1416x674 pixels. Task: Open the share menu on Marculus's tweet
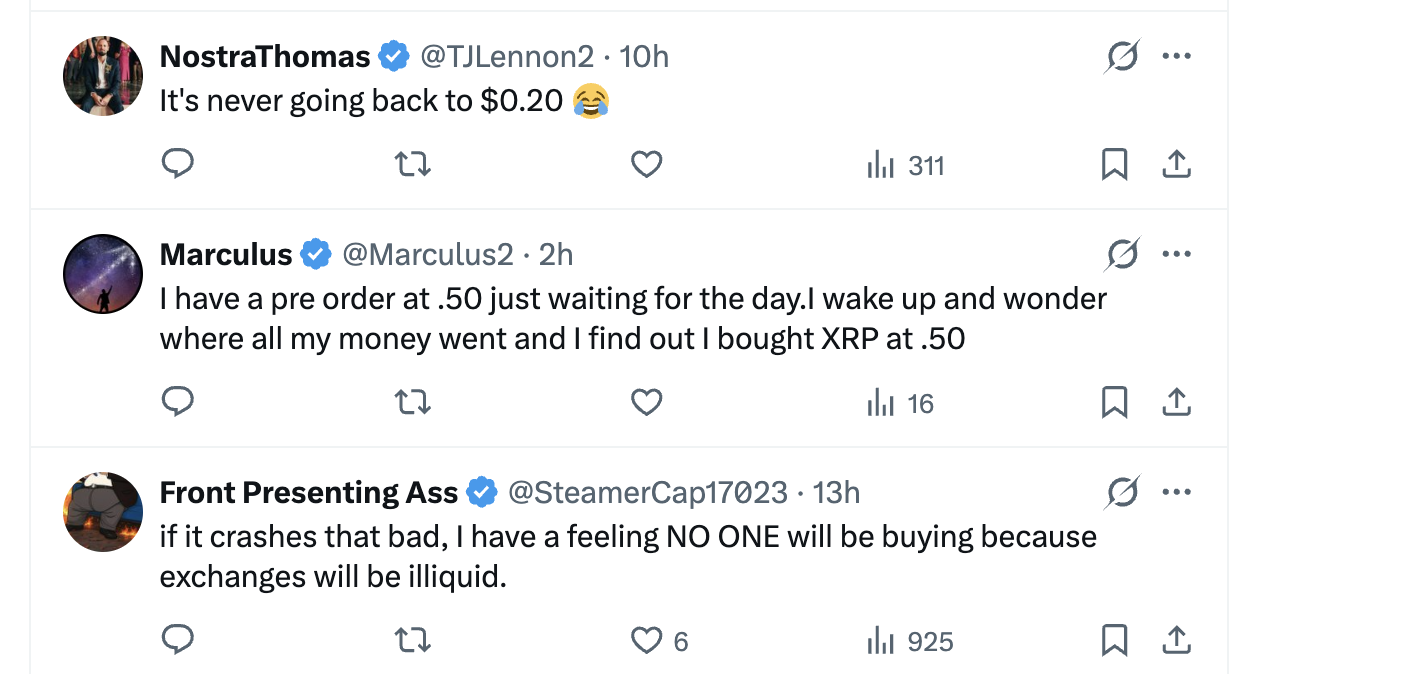coord(1176,401)
